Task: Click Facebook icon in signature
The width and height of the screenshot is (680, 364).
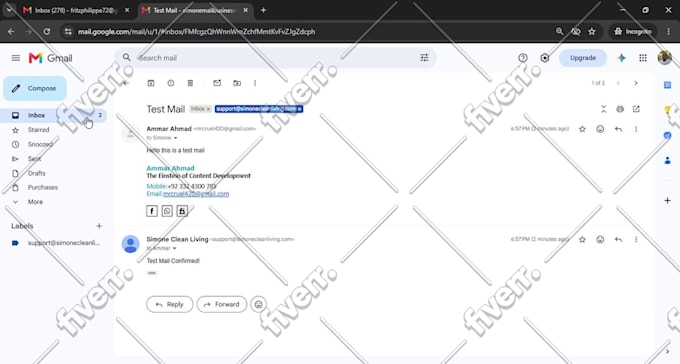Action: (152, 211)
